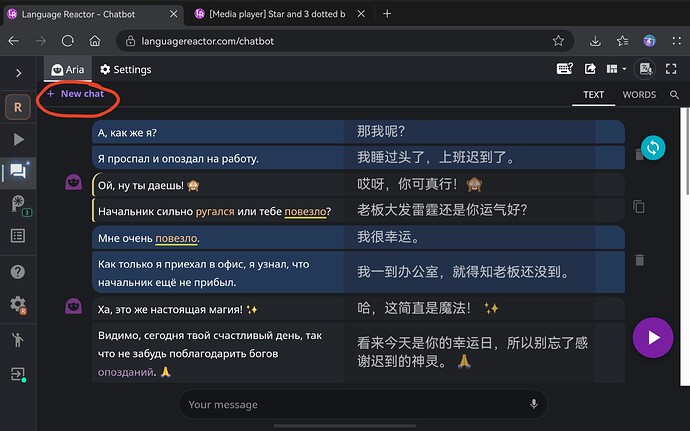Image resolution: width=690 pixels, height=431 pixels.
Task: Click the figure person sidebar icon
Action: tap(18, 339)
